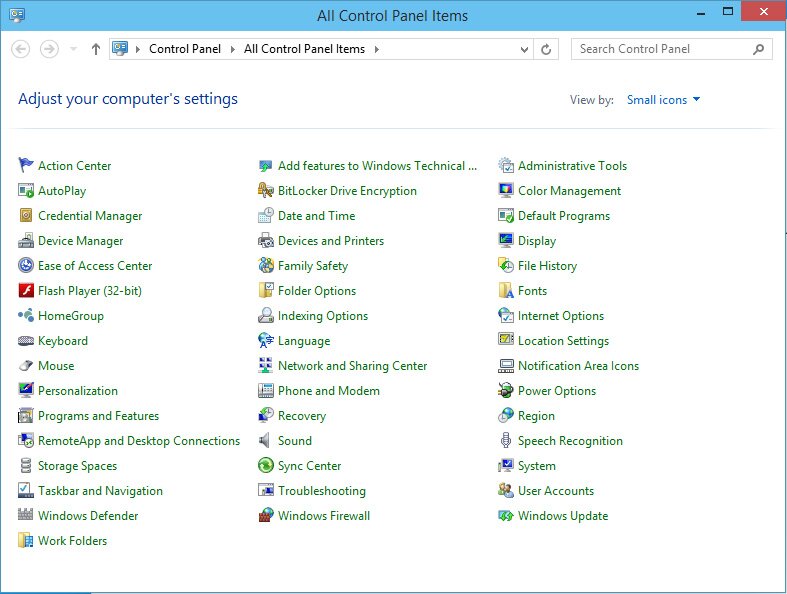Click the Action Center flag icon
This screenshot has height=594, width=787.
(x=26, y=165)
